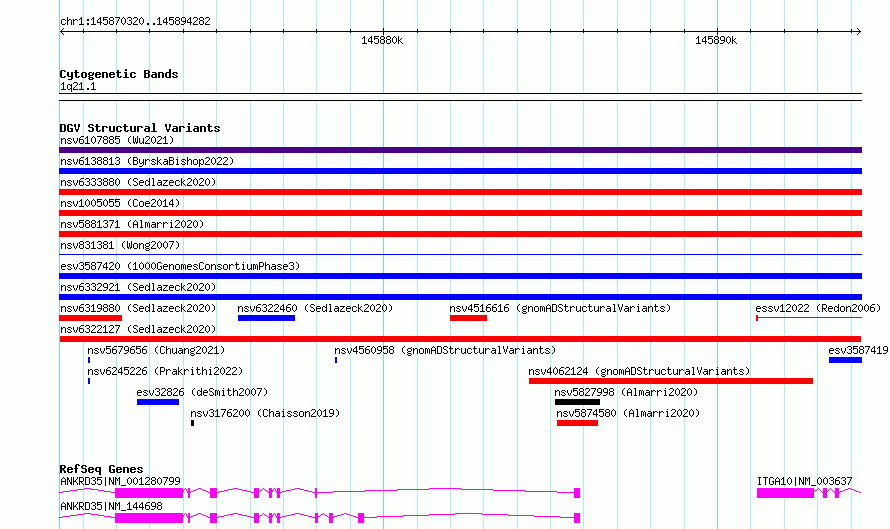The height and width of the screenshot is (529, 890).
Task: Click the nsv6333880 (Sedlazeck2020) red bar
Action: tap(460, 192)
